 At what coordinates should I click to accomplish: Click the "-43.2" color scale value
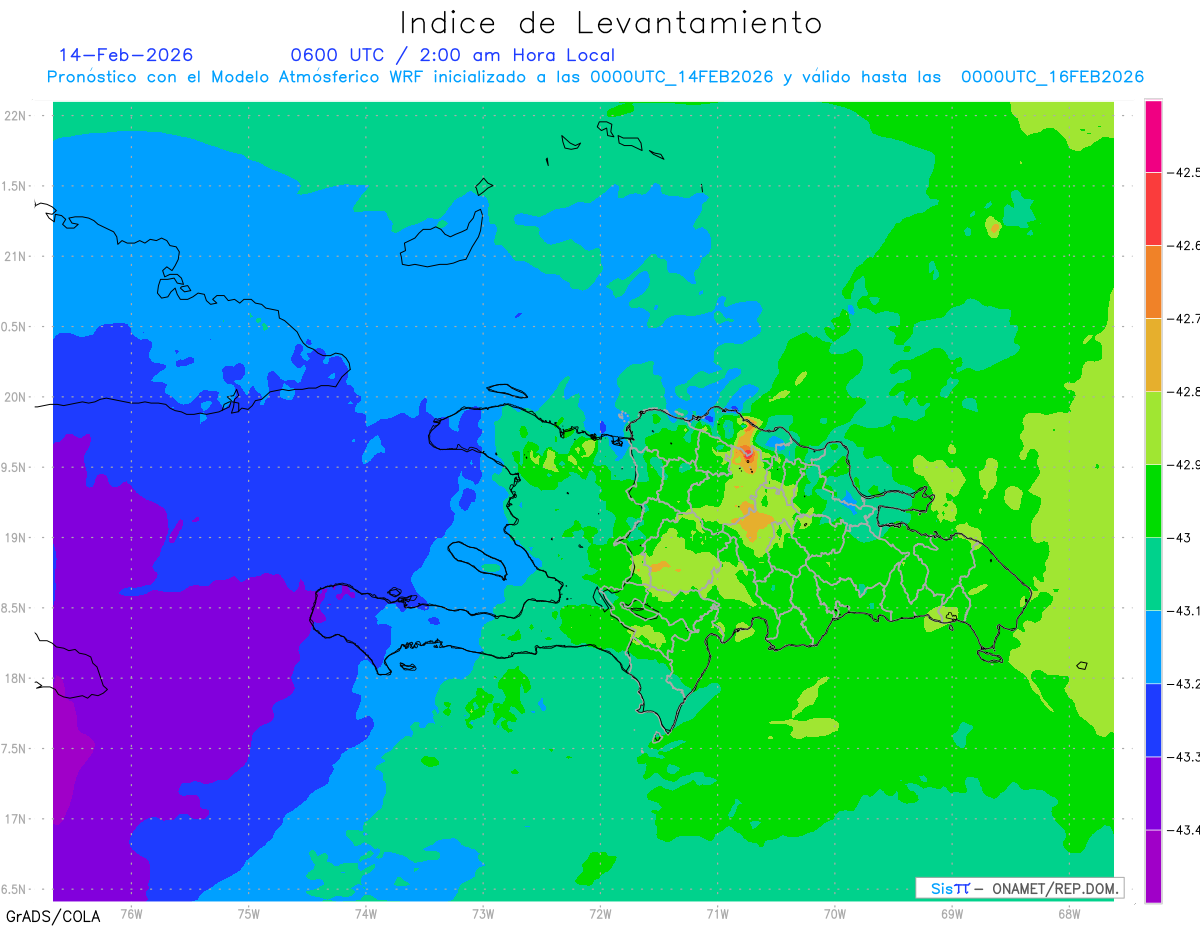(x=1185, y=684)
